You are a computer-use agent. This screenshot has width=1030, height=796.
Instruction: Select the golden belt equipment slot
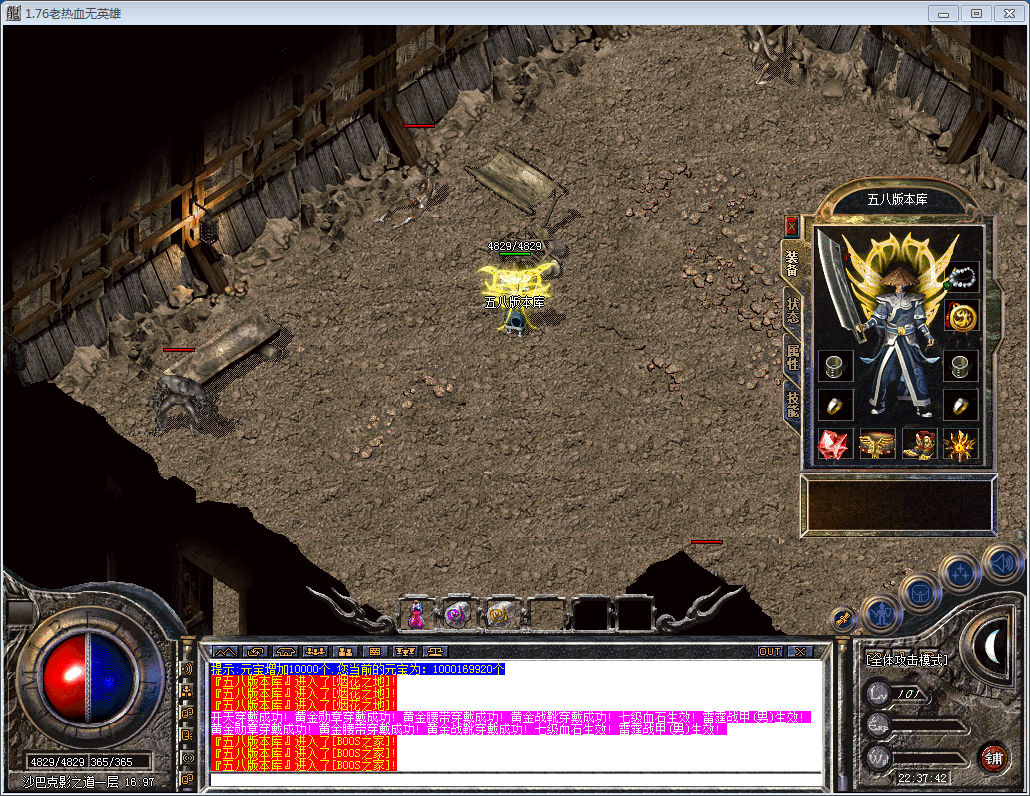tap(877, 445)
